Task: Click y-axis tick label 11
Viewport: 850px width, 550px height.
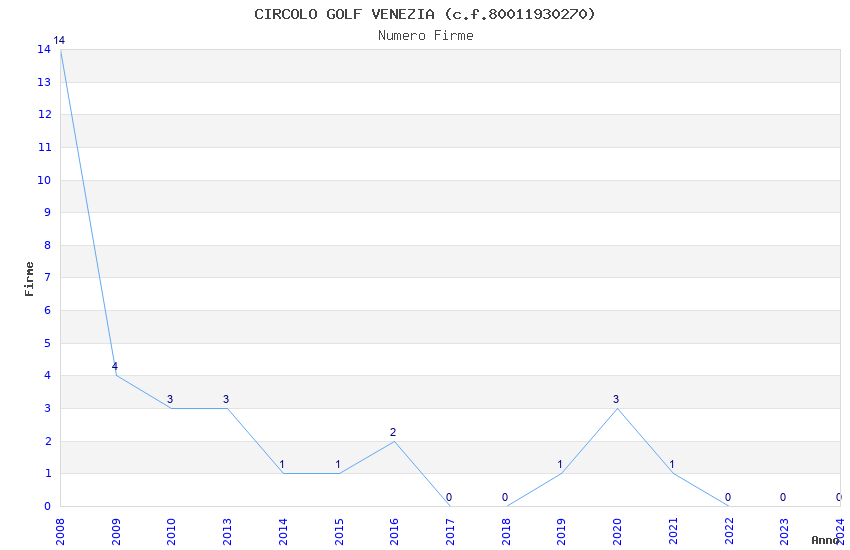Action: (44, 147)
